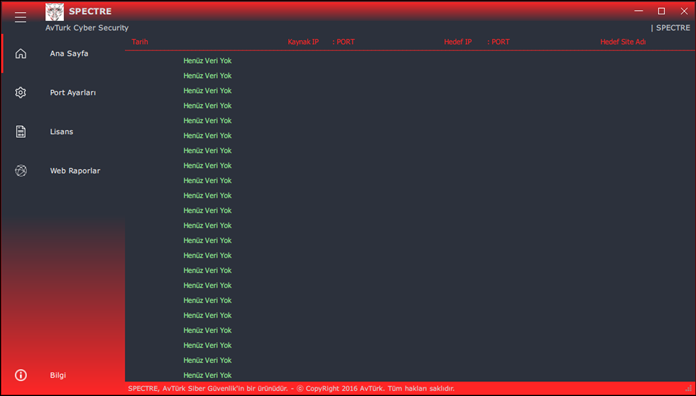This screenshot has height=396, width=696.
Task: Minimize the SPECTRE window
Action: 639,11
